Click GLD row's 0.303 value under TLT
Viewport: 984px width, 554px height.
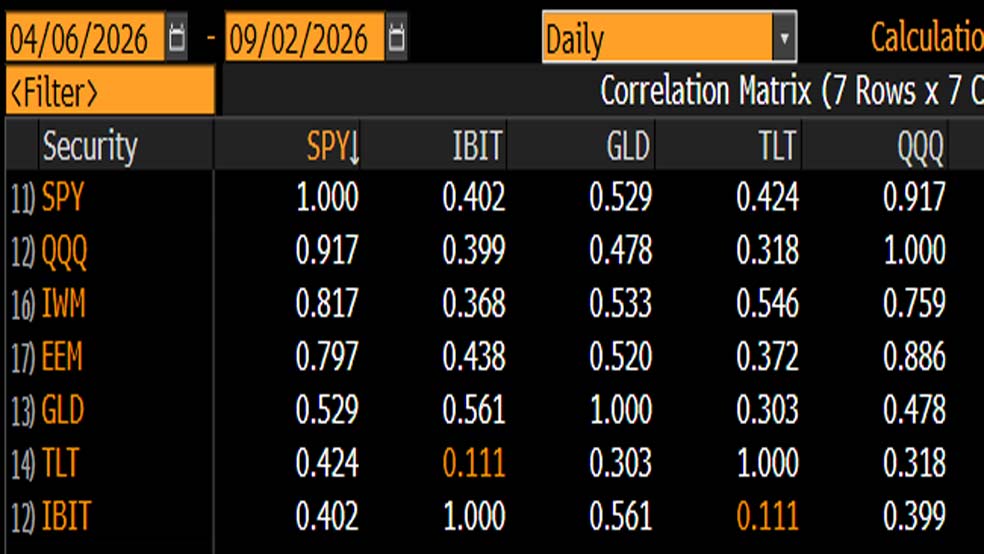767,410
